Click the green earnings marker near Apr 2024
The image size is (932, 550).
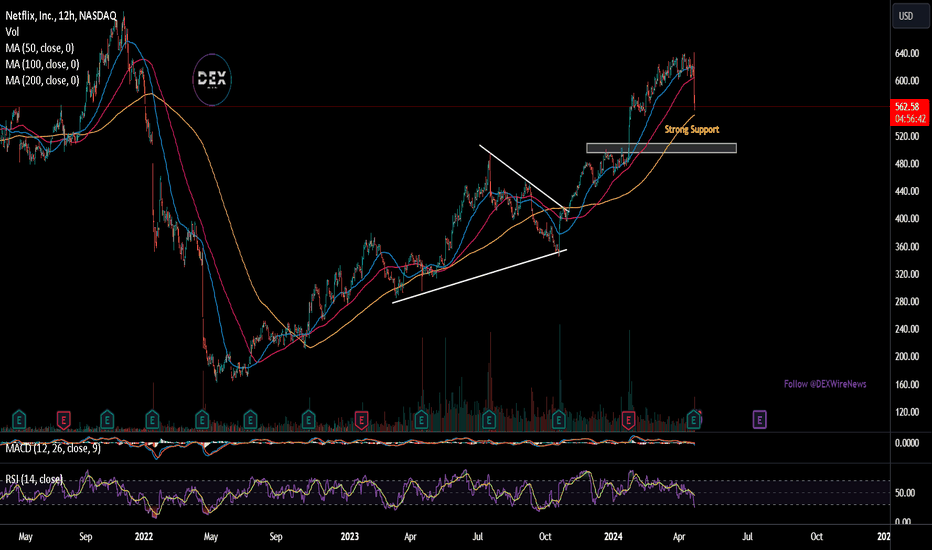pyautogui.click(x=694, y=420)
